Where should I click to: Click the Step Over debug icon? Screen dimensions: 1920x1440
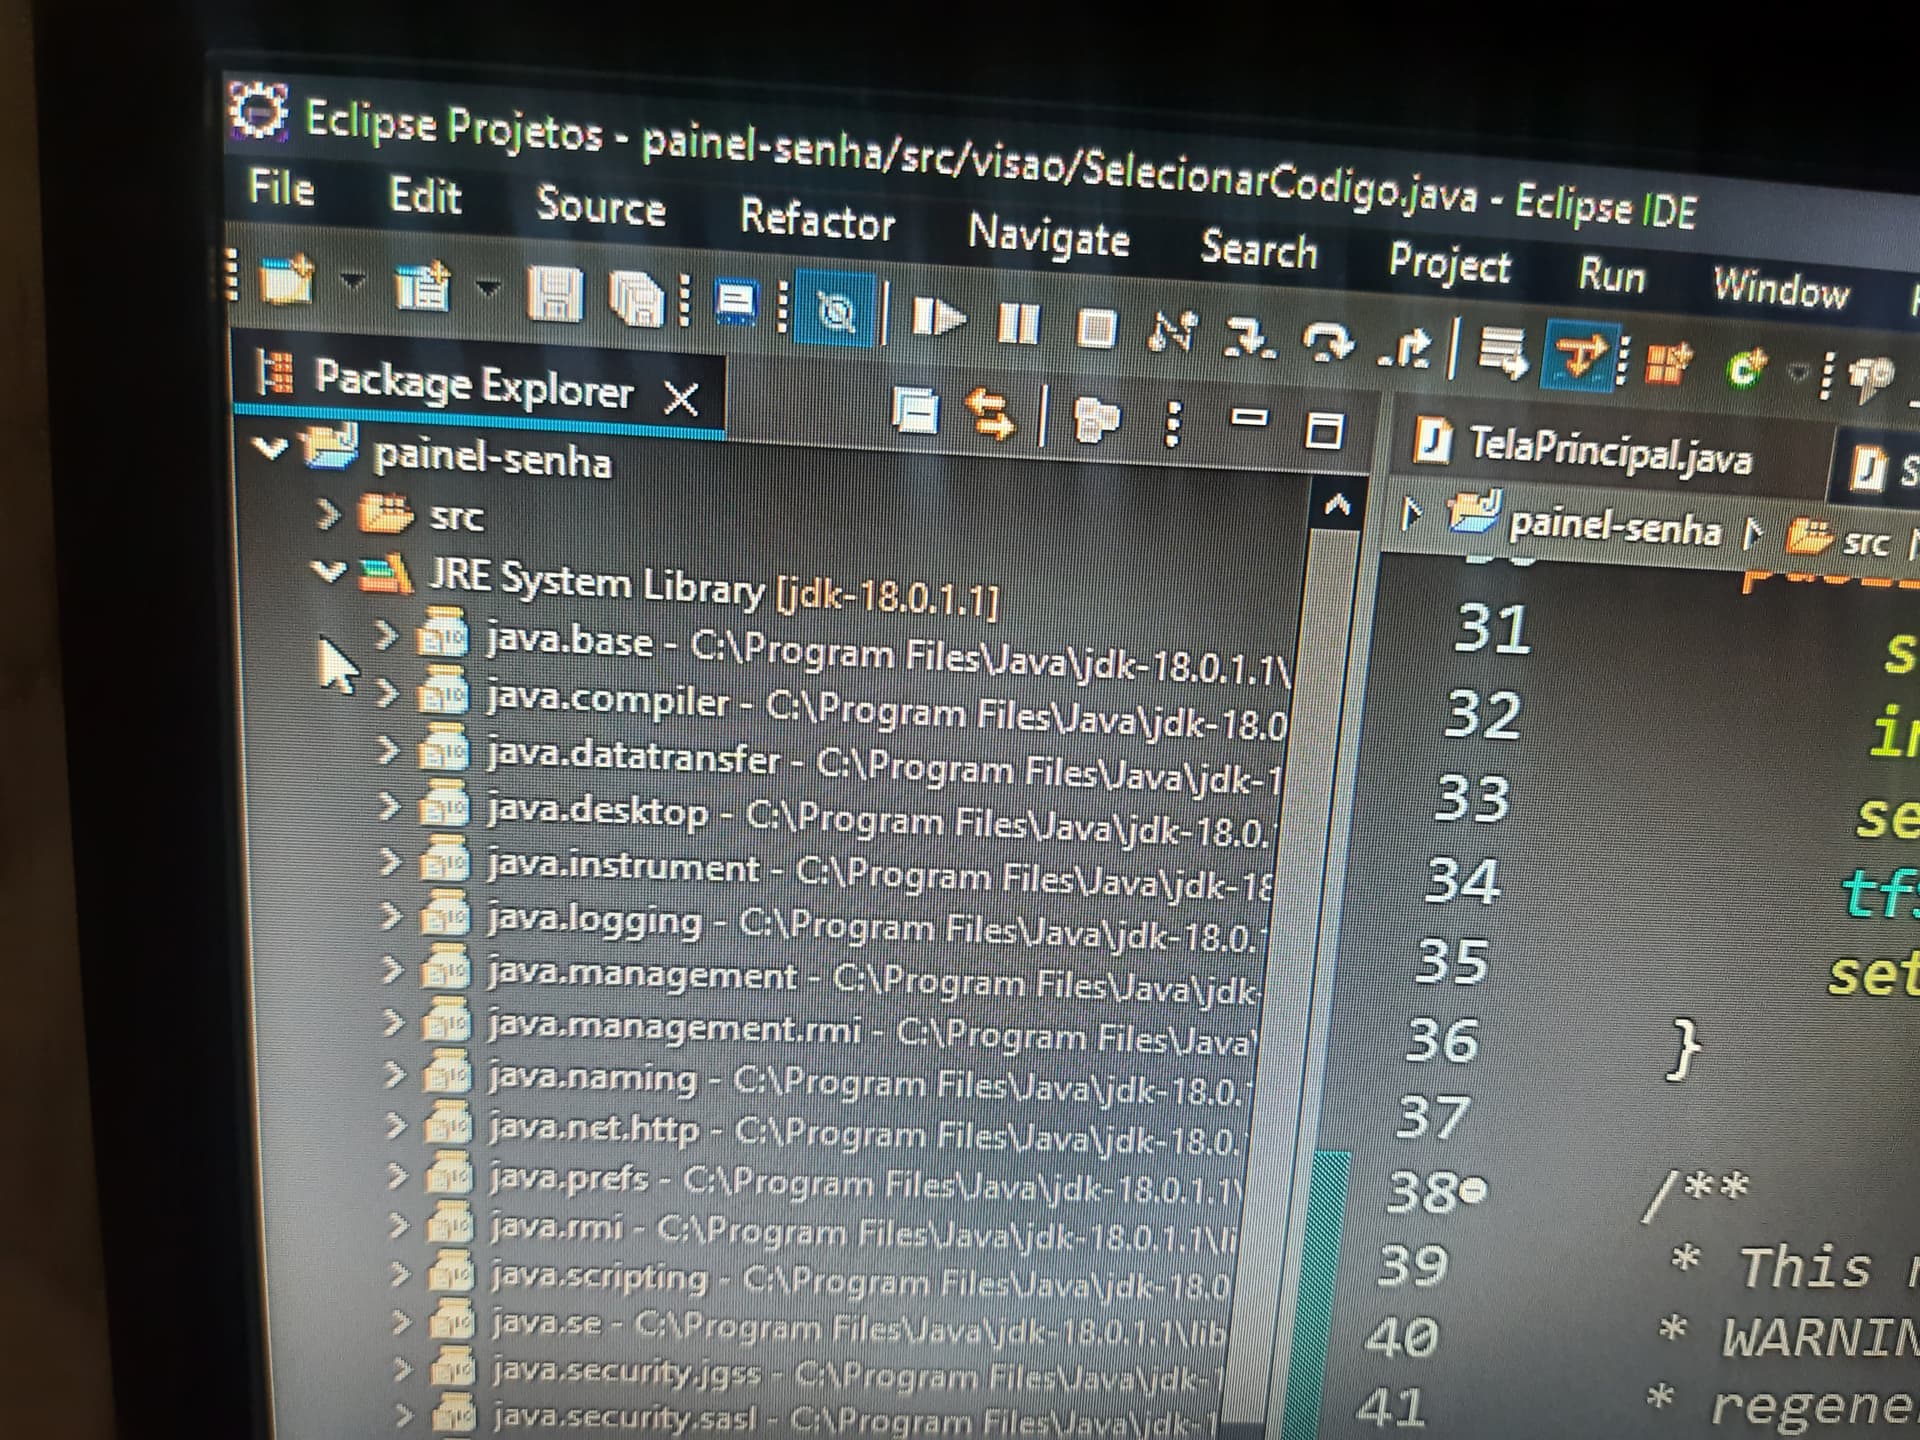point(1328,343)
